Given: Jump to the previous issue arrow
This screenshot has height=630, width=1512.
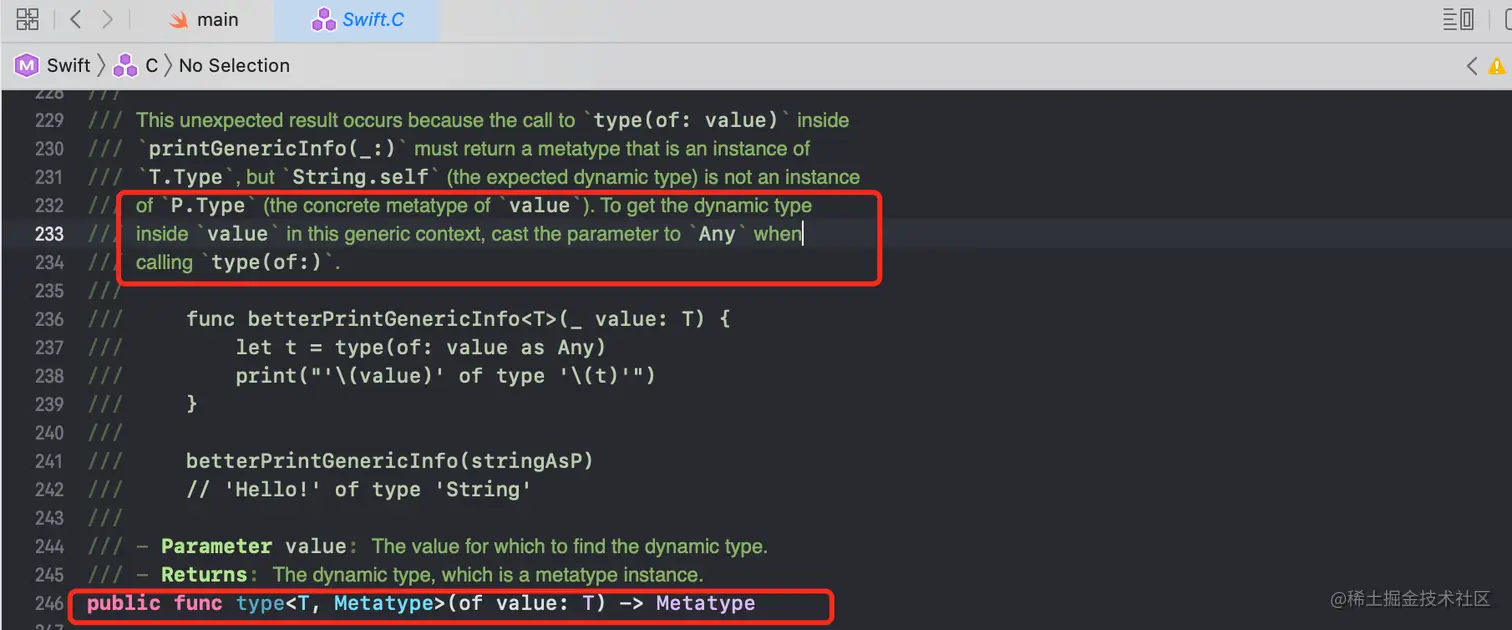Looking at the screenshot, I should coord(1472,66).
